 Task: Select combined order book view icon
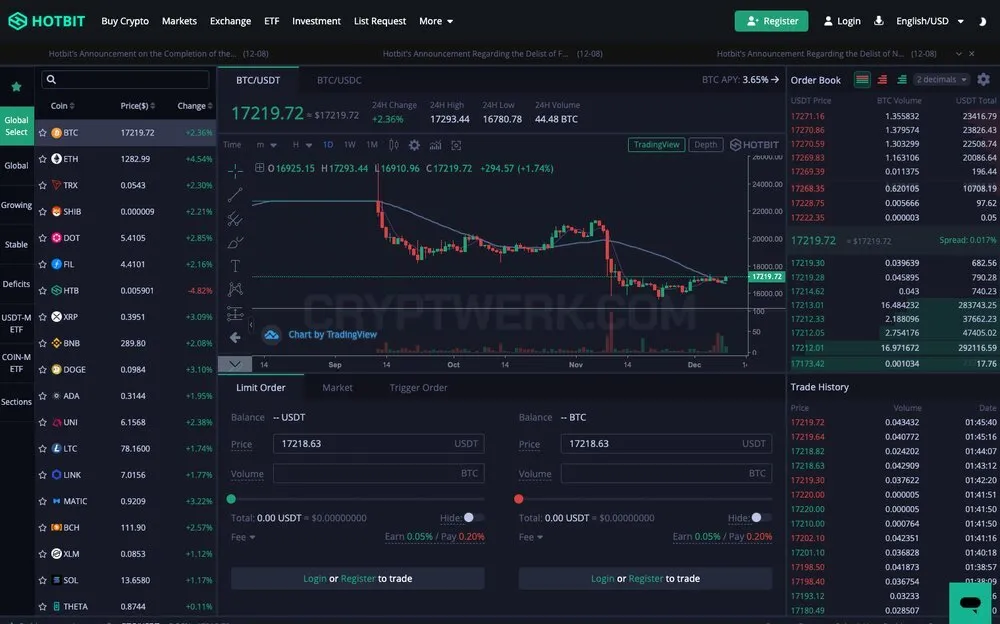862,80
